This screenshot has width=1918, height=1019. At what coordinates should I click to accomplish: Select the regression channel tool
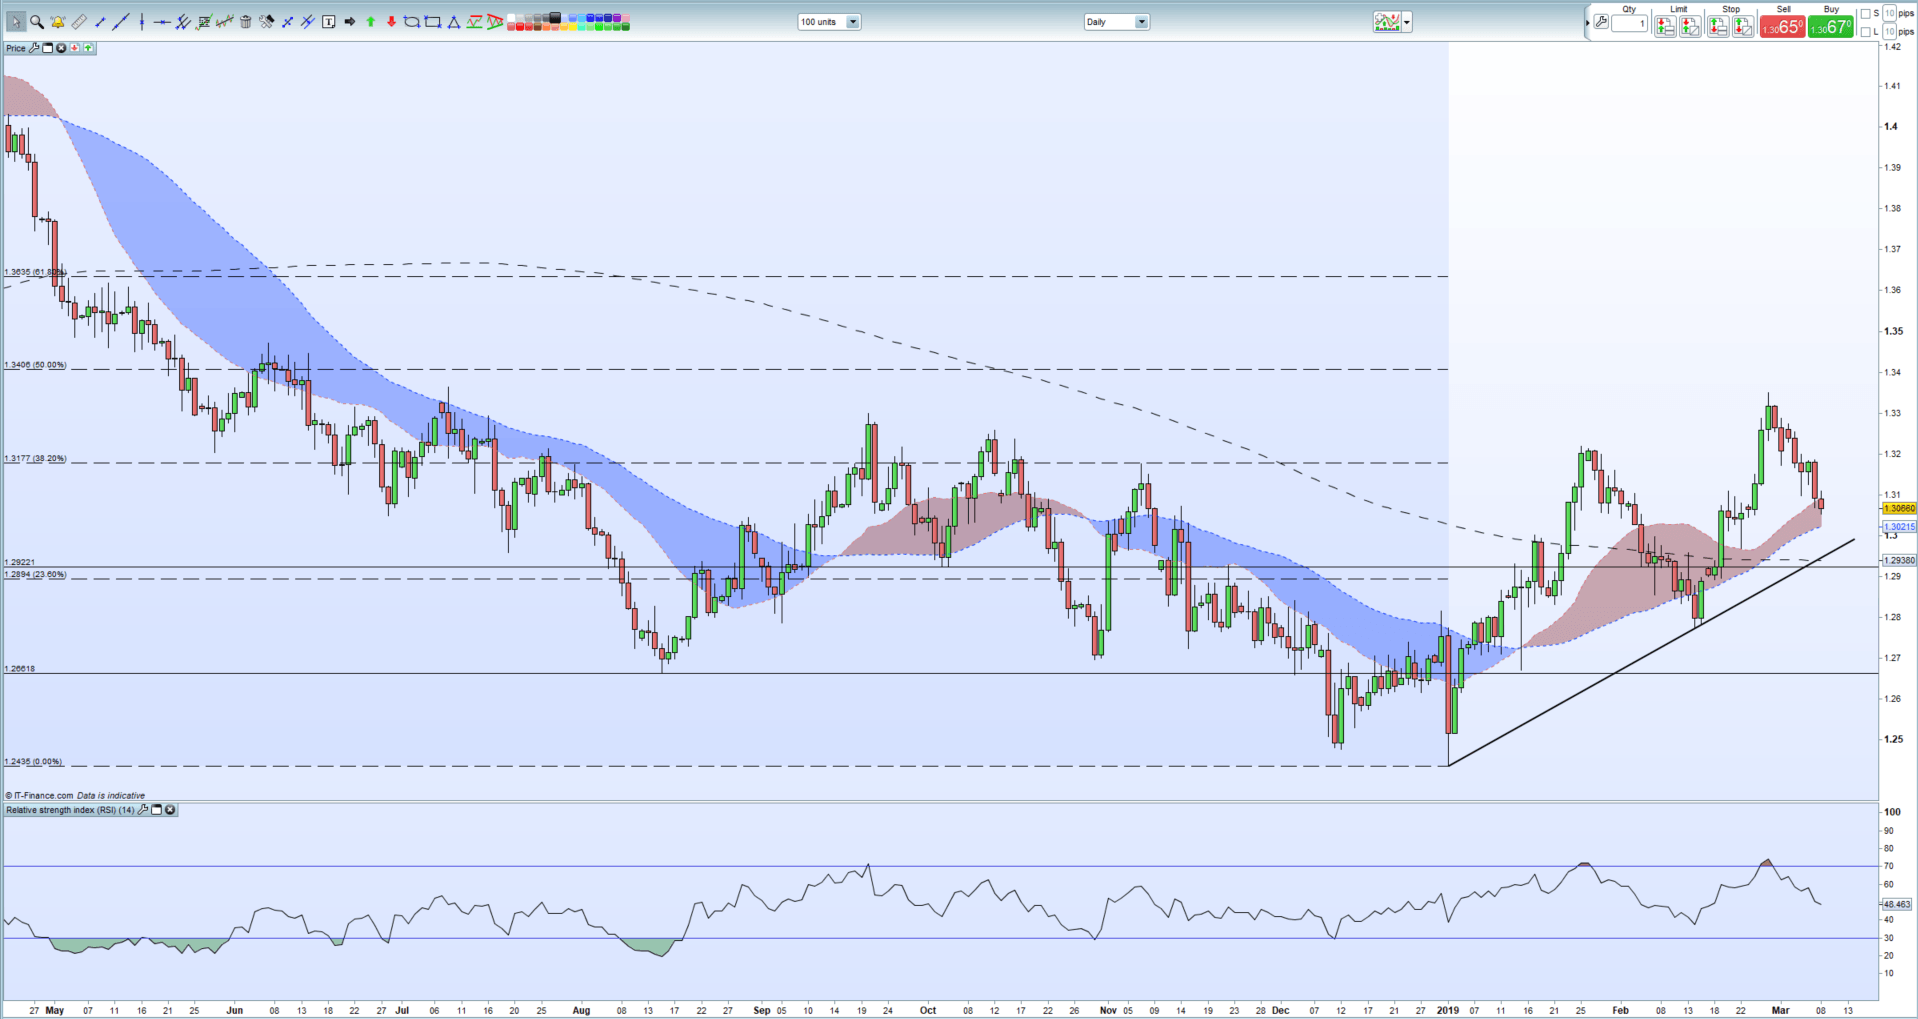[x=224, y=22]
